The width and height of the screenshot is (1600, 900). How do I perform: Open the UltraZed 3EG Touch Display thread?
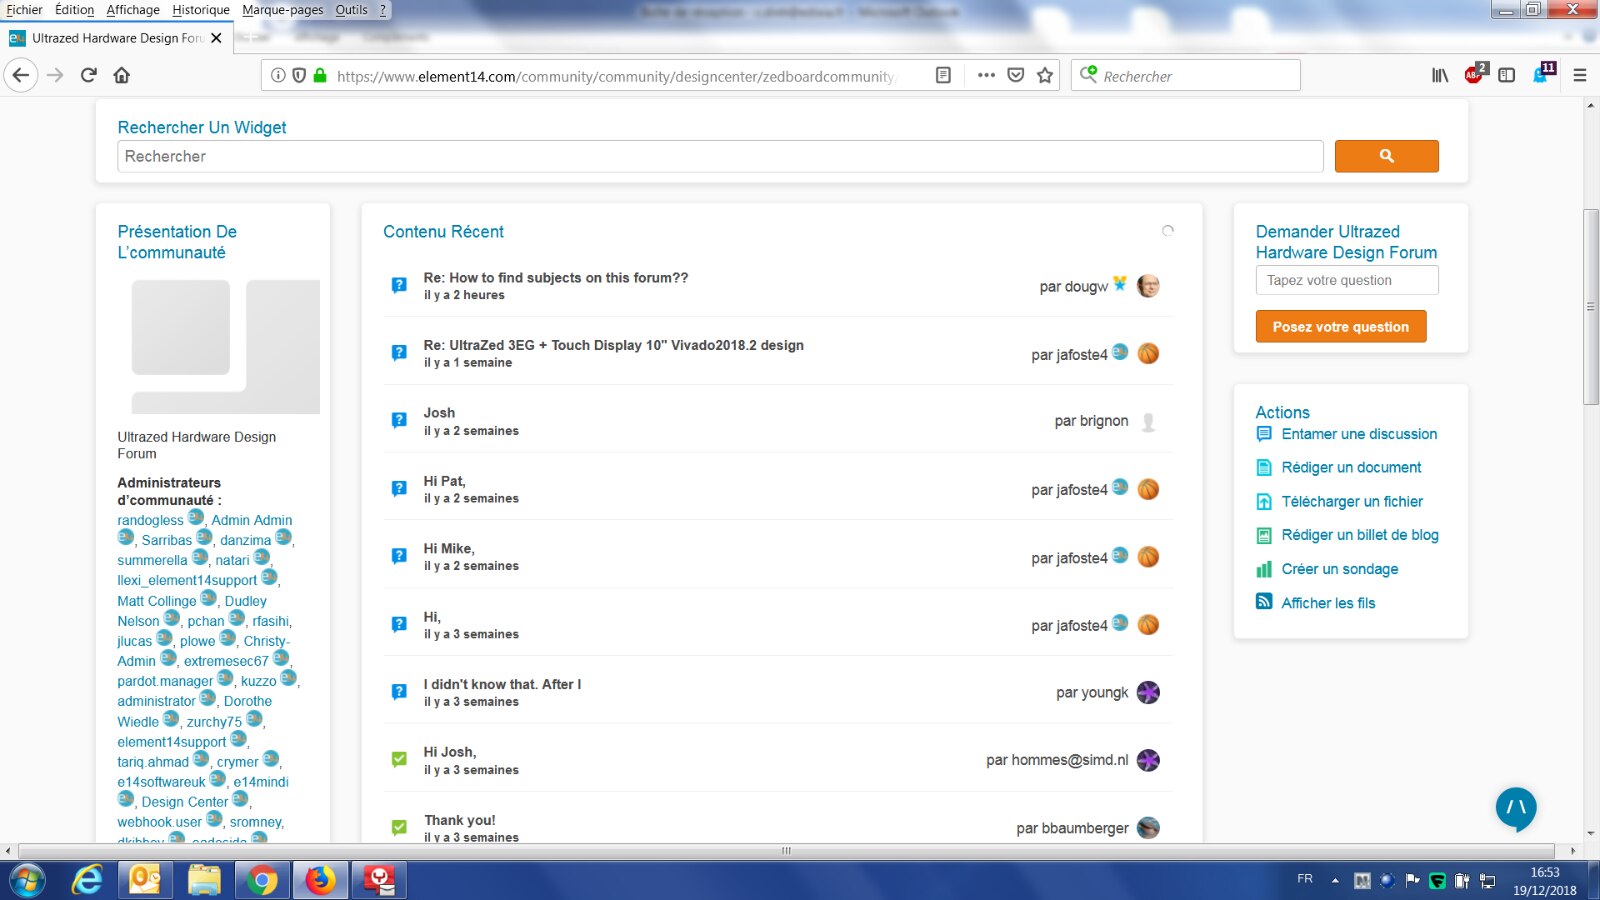(613, 345)
